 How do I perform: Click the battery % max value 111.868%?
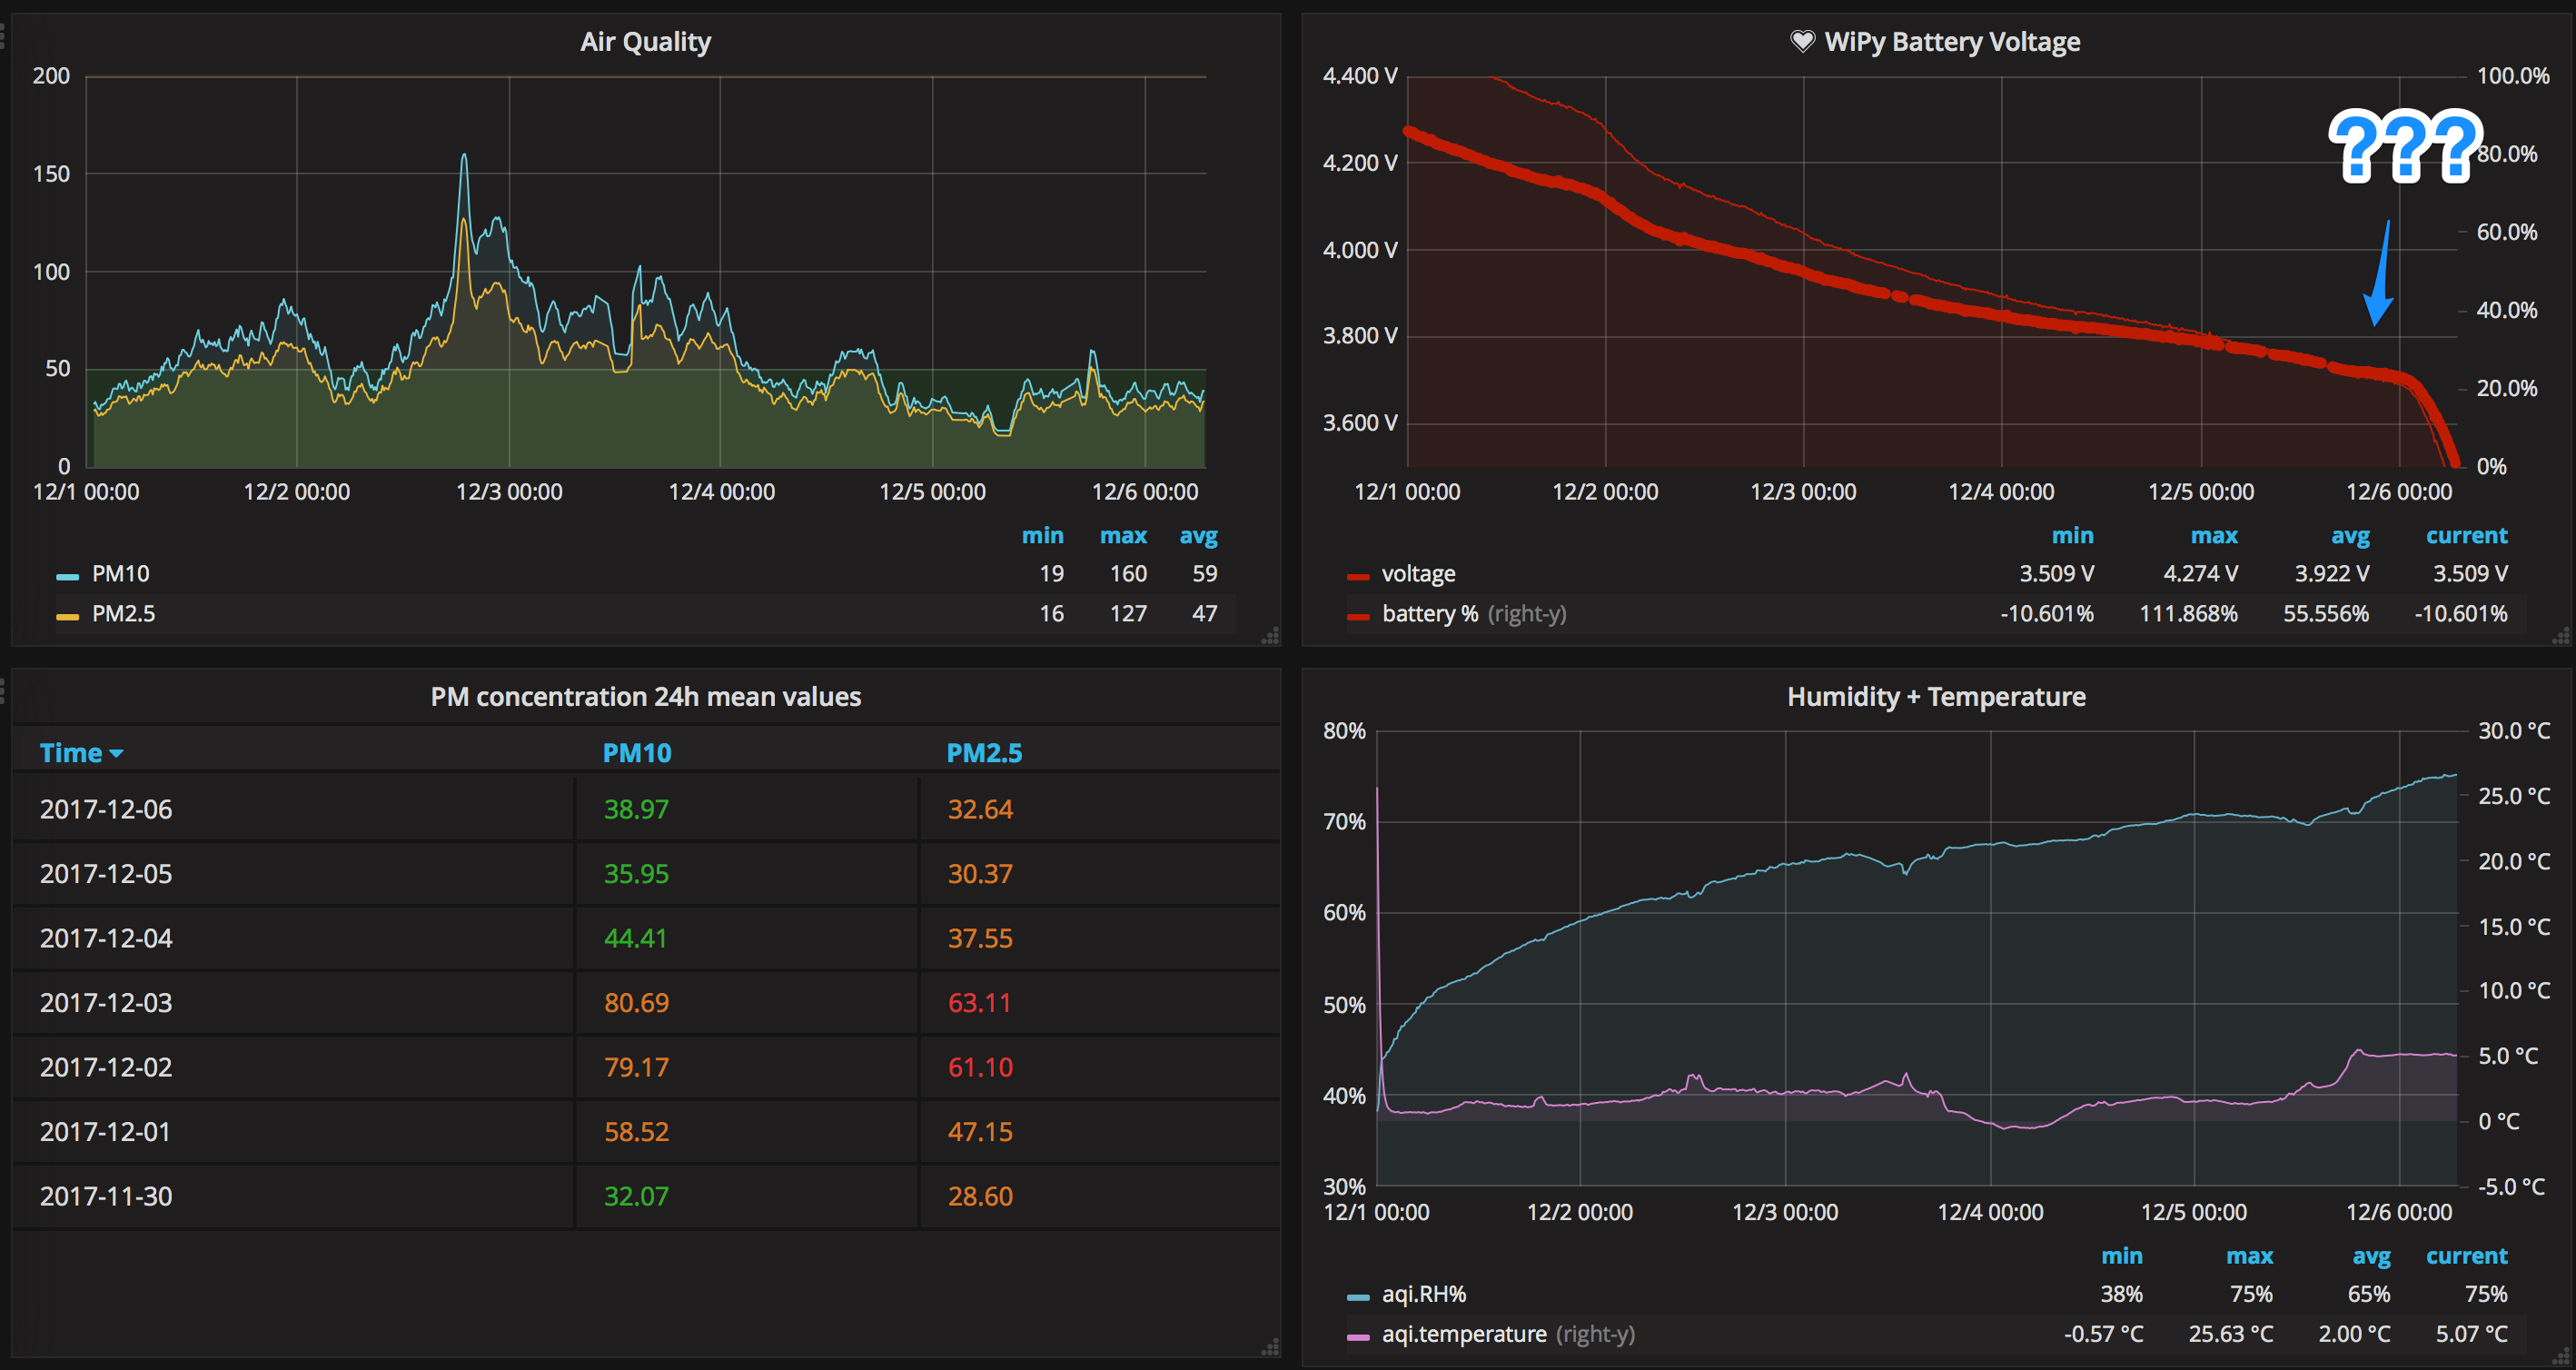tap(2188, 614)
